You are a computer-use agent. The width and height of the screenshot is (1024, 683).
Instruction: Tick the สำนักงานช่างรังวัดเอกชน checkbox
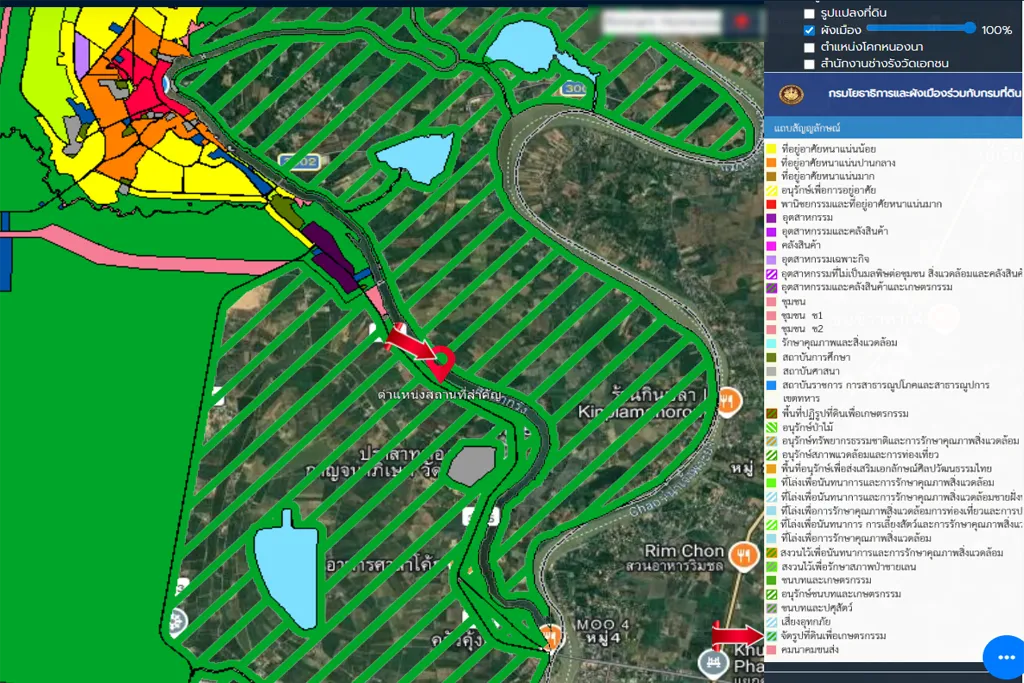pyautogui.click(x=809, y=64)
